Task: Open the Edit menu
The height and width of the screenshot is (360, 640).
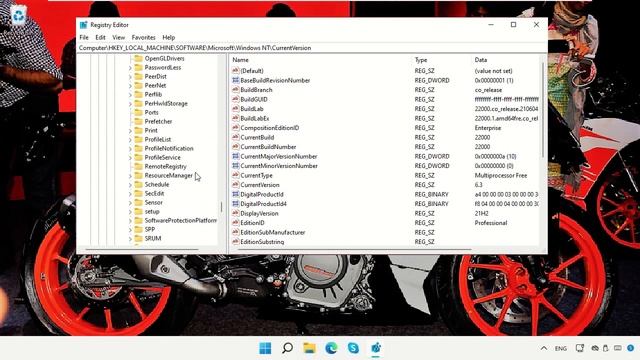Action: click(x=100, y=37)
